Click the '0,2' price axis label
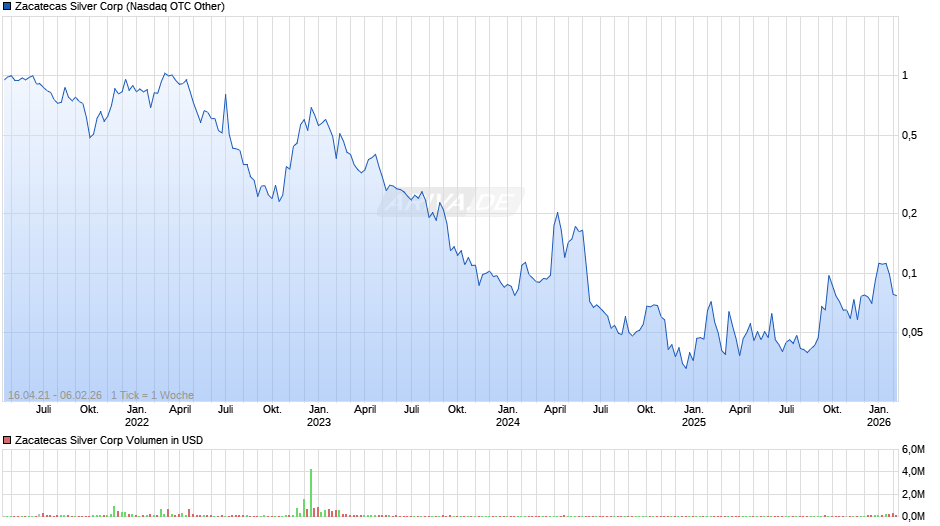Screen dimensions: 940x526 [x=909, y=214]
